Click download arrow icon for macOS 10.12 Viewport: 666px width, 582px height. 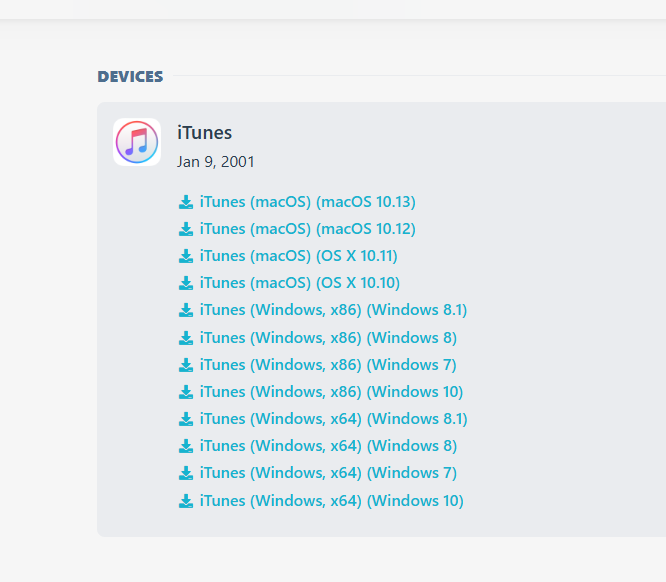click(186, 229)
